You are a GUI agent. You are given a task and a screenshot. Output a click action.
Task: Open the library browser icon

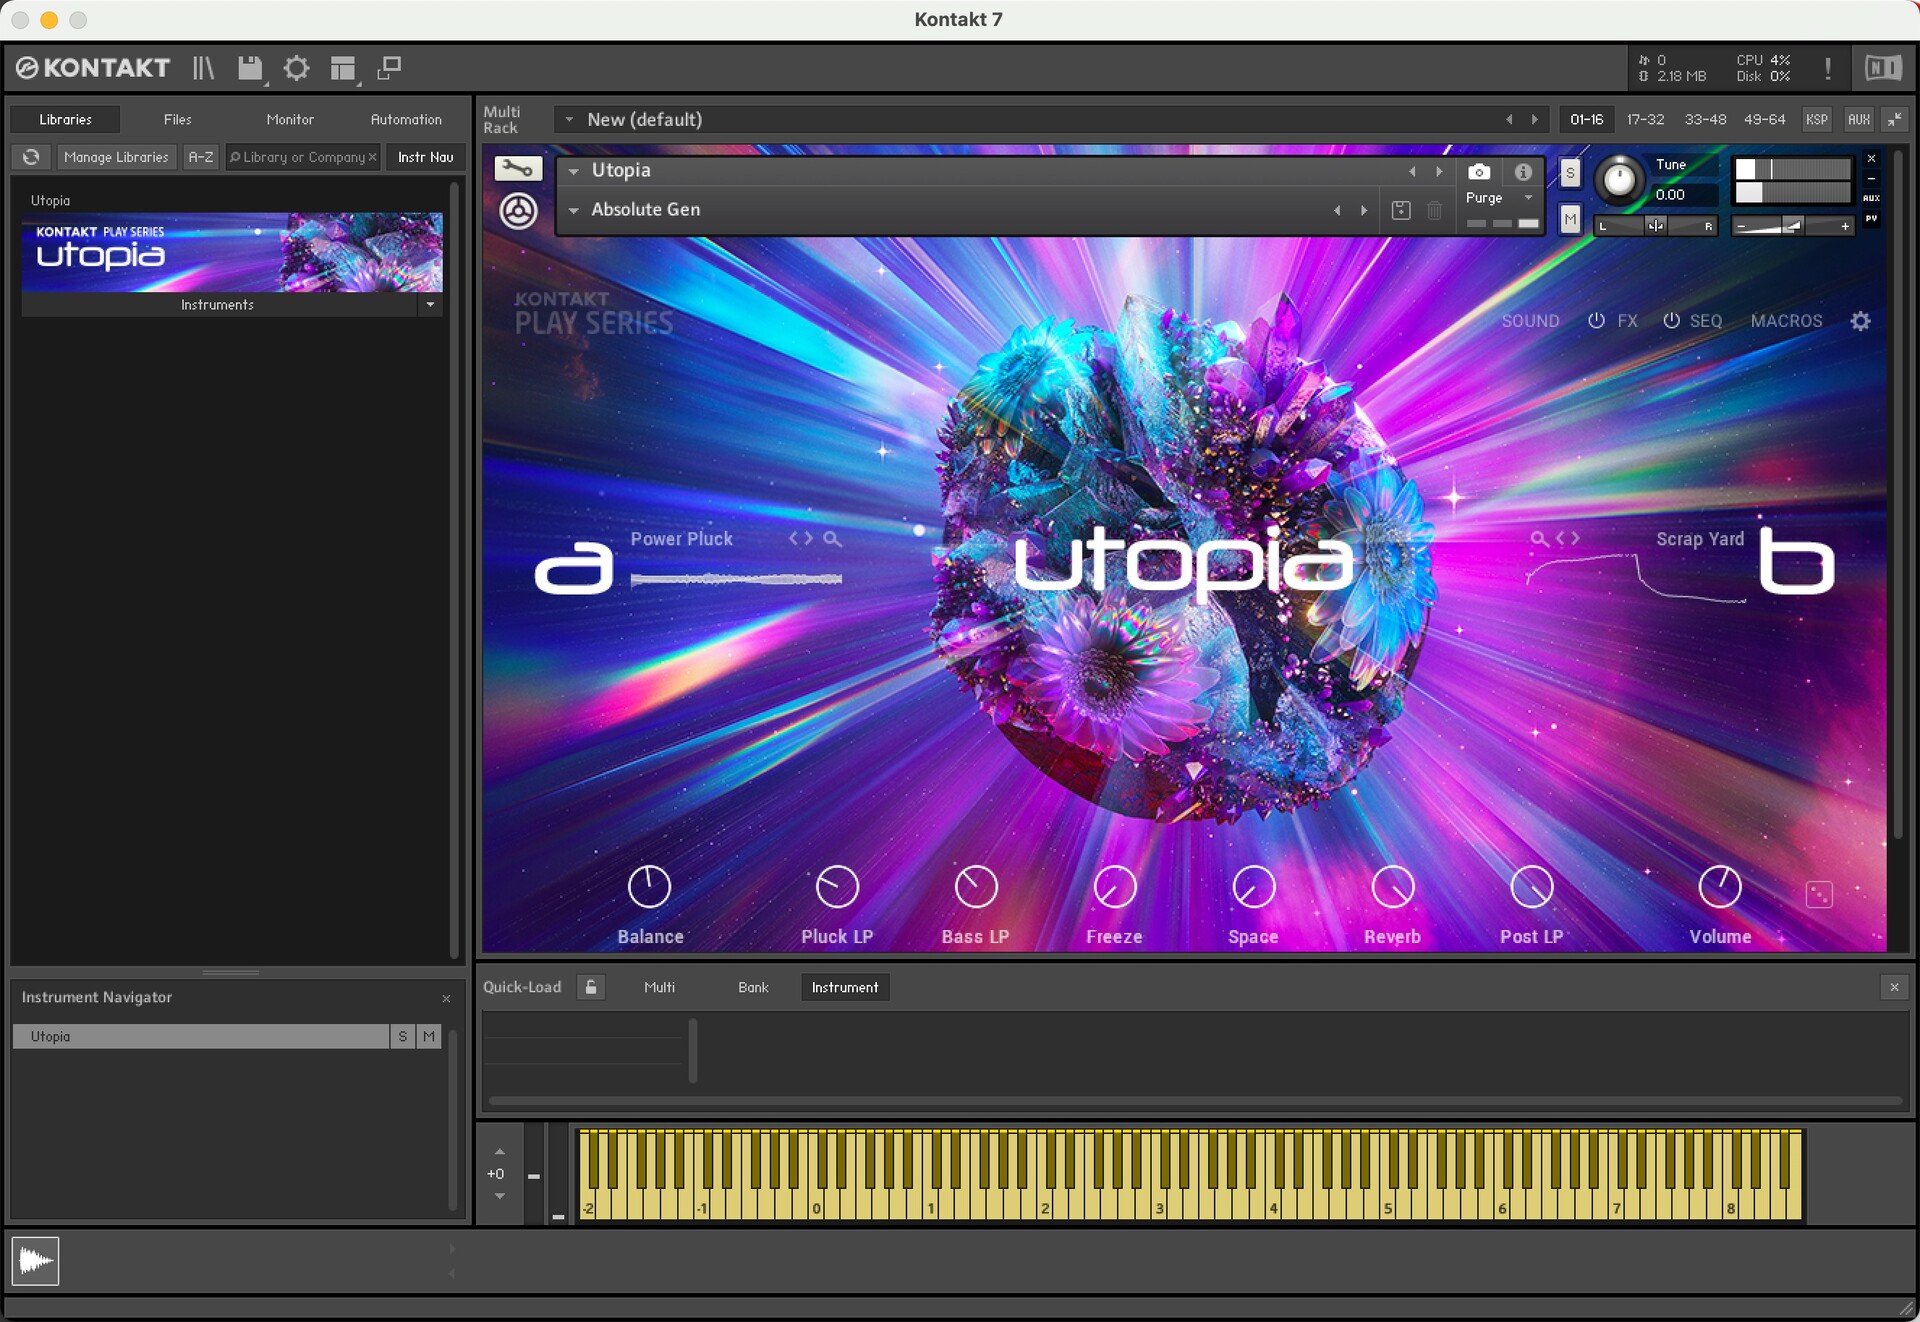[x=203, y=68]
